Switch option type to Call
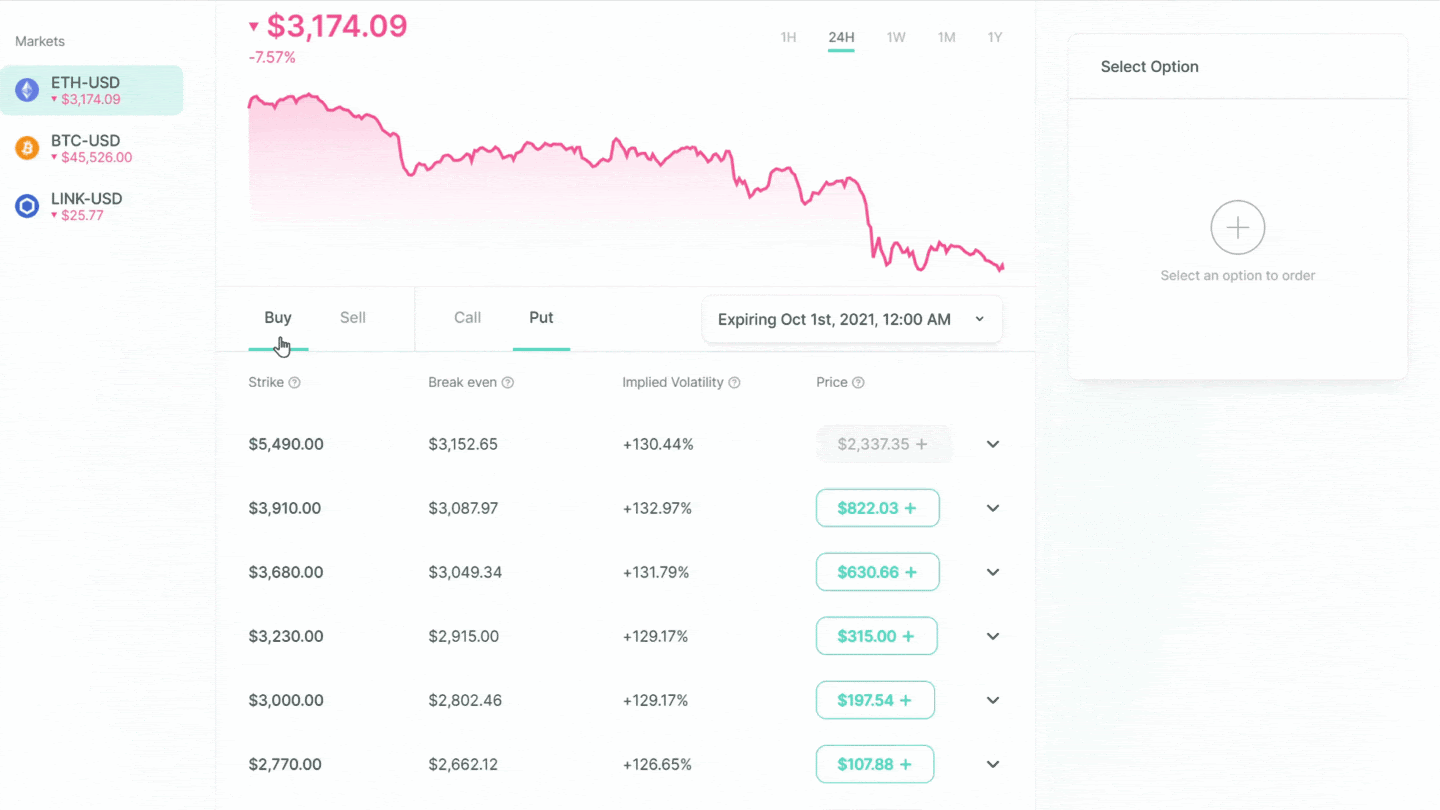This screenshot has width=1440, height=810. (467, 318)
